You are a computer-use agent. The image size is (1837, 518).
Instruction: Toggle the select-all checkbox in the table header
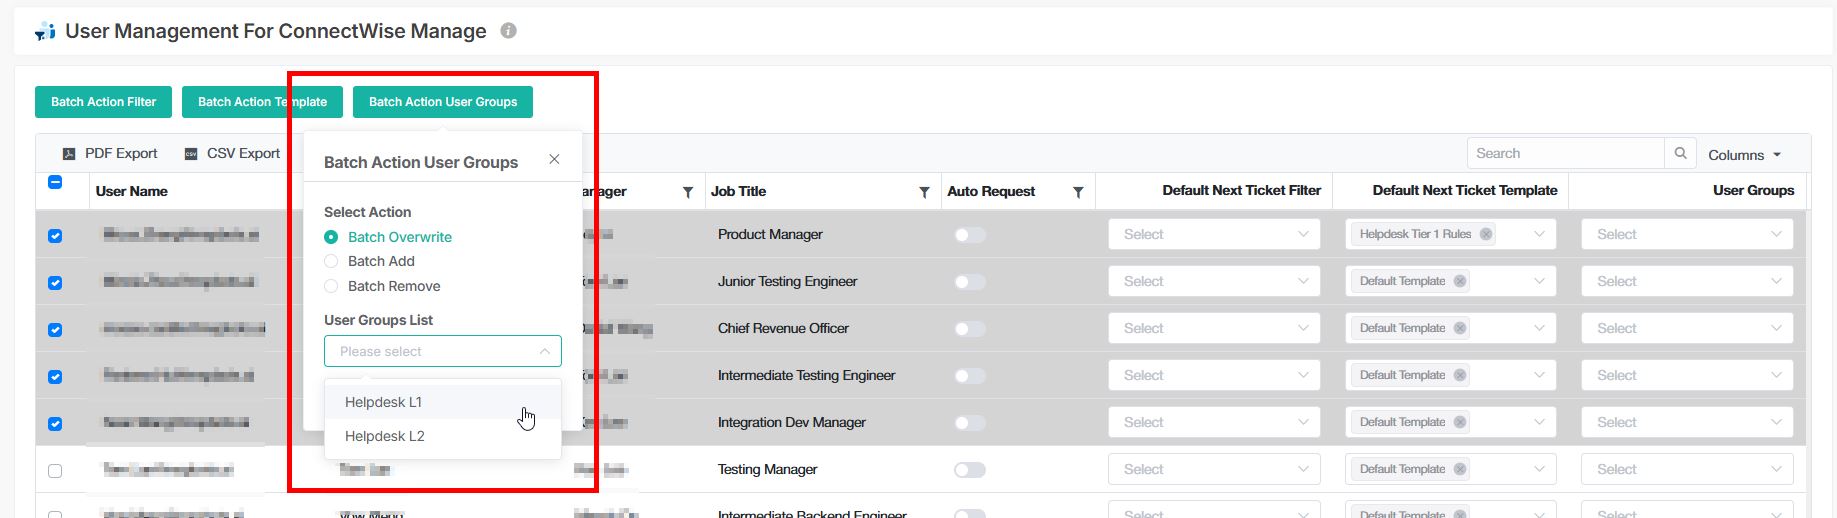pyautogui.click(x=55, y=182)
